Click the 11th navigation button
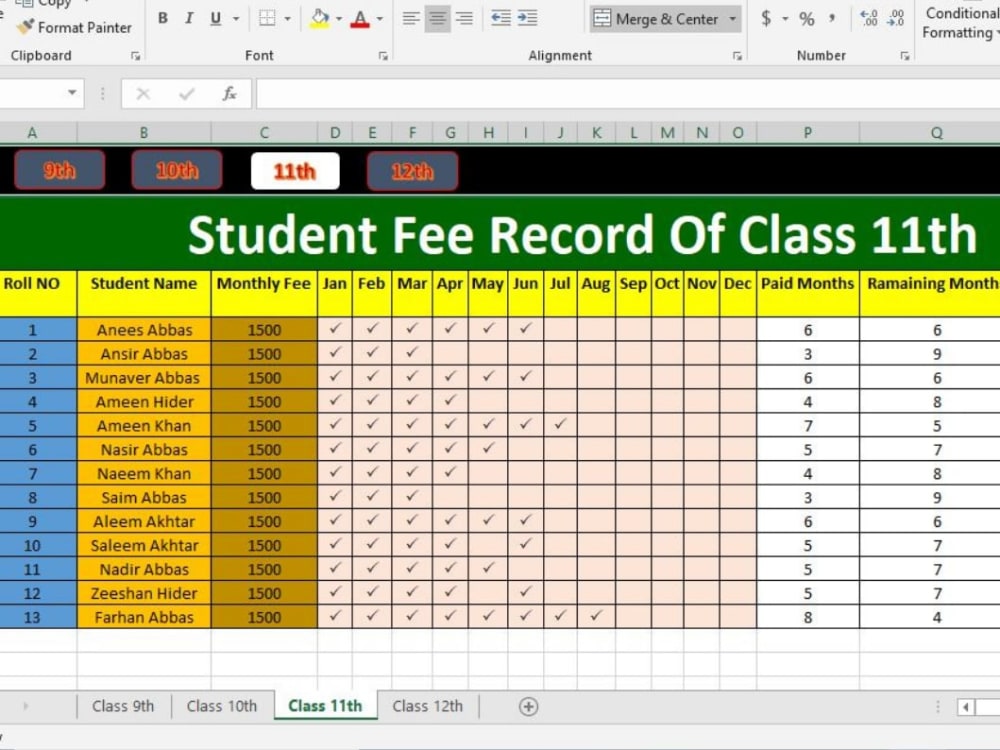 coord(295,171)
